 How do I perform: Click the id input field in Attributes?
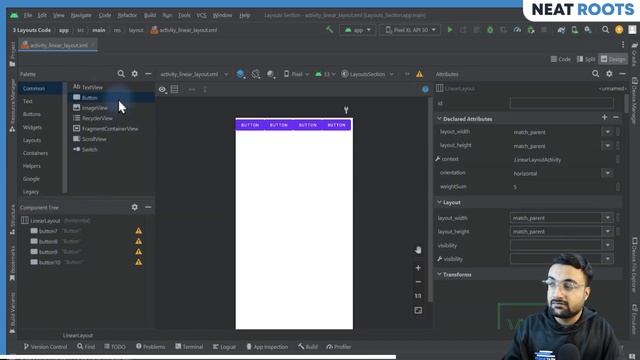click(x=562, y=103)
